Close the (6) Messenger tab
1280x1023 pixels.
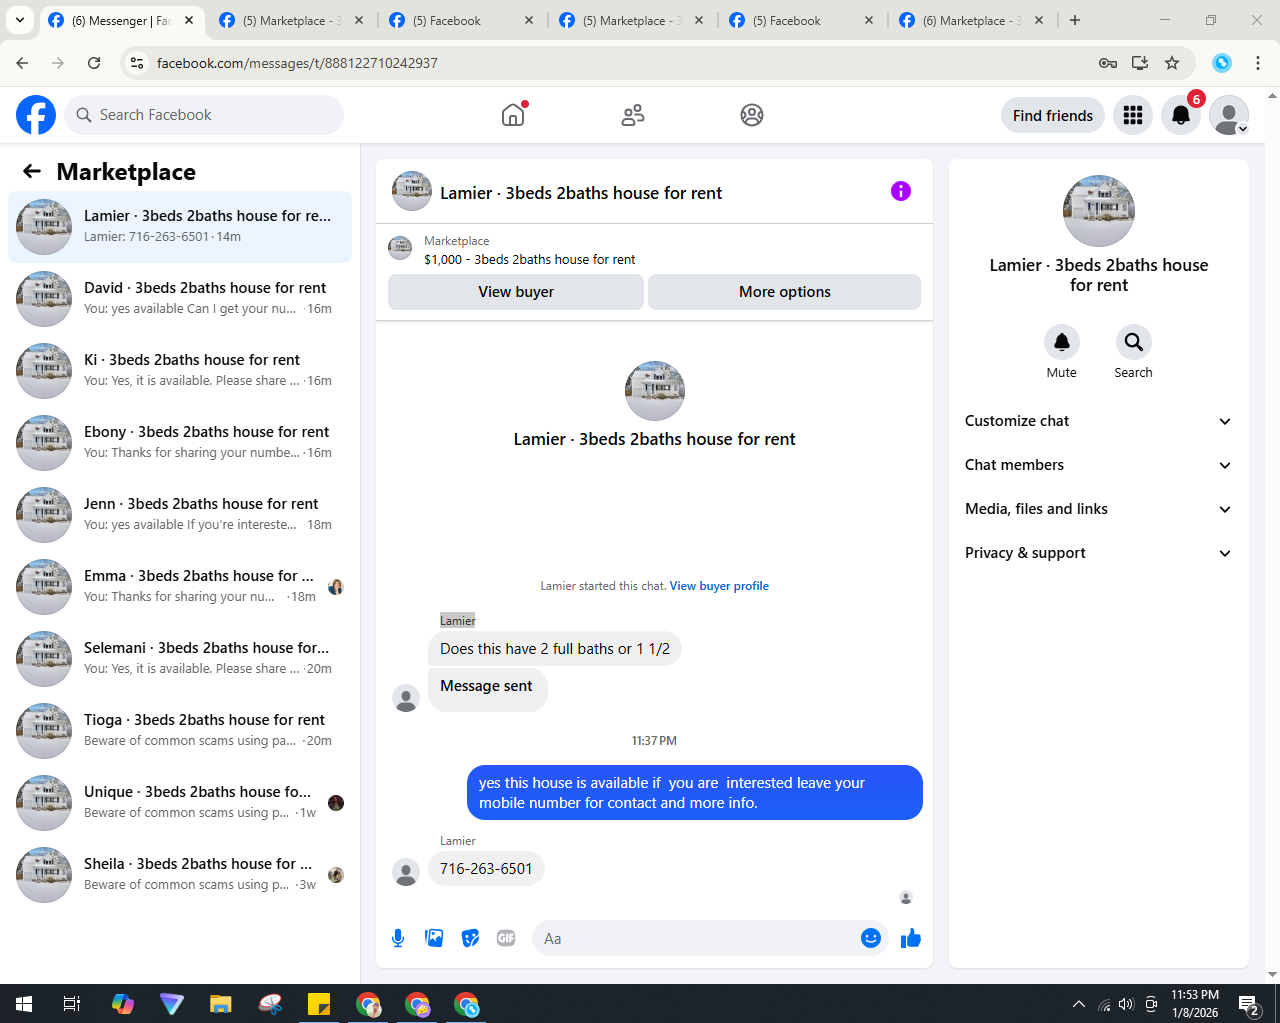(x=189, y=20)
